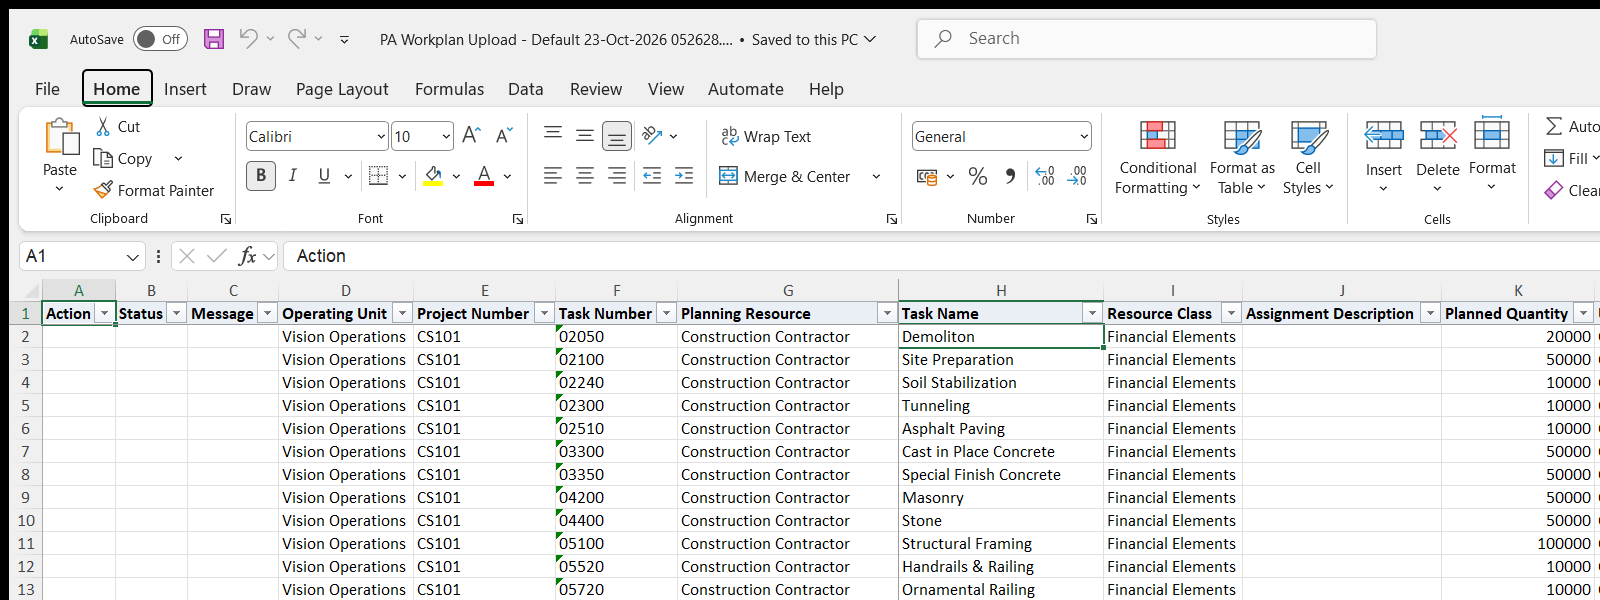Open the General number format dropdown

tap(1084, 136)
